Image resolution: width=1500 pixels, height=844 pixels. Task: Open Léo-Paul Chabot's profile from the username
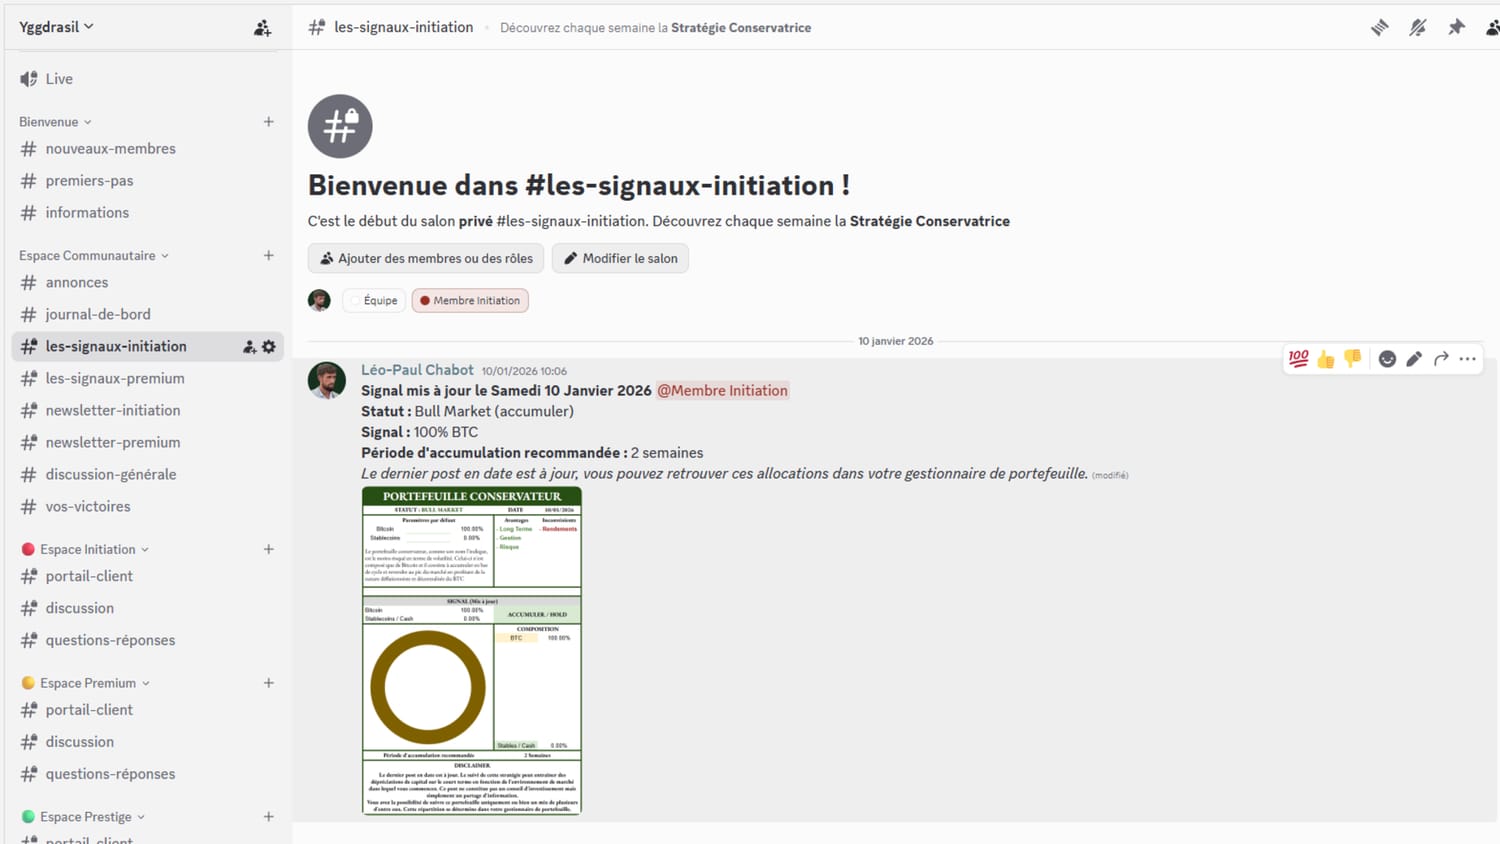click(417, 370)
